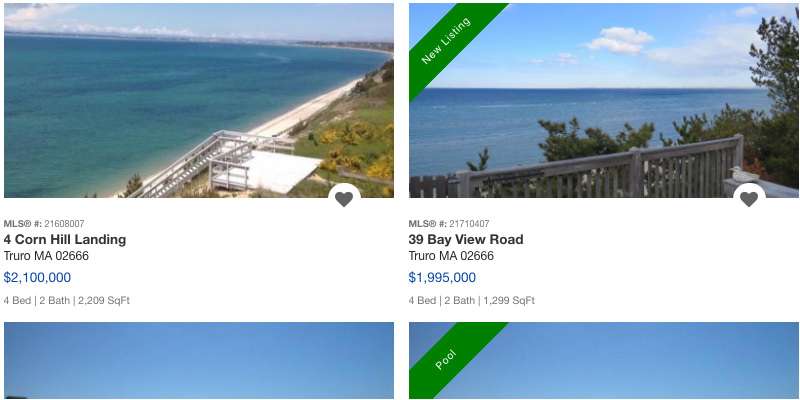Viewport: 800px width, 400px height.
Task: Click the $2,100,000 price
Action: (37, 278)
